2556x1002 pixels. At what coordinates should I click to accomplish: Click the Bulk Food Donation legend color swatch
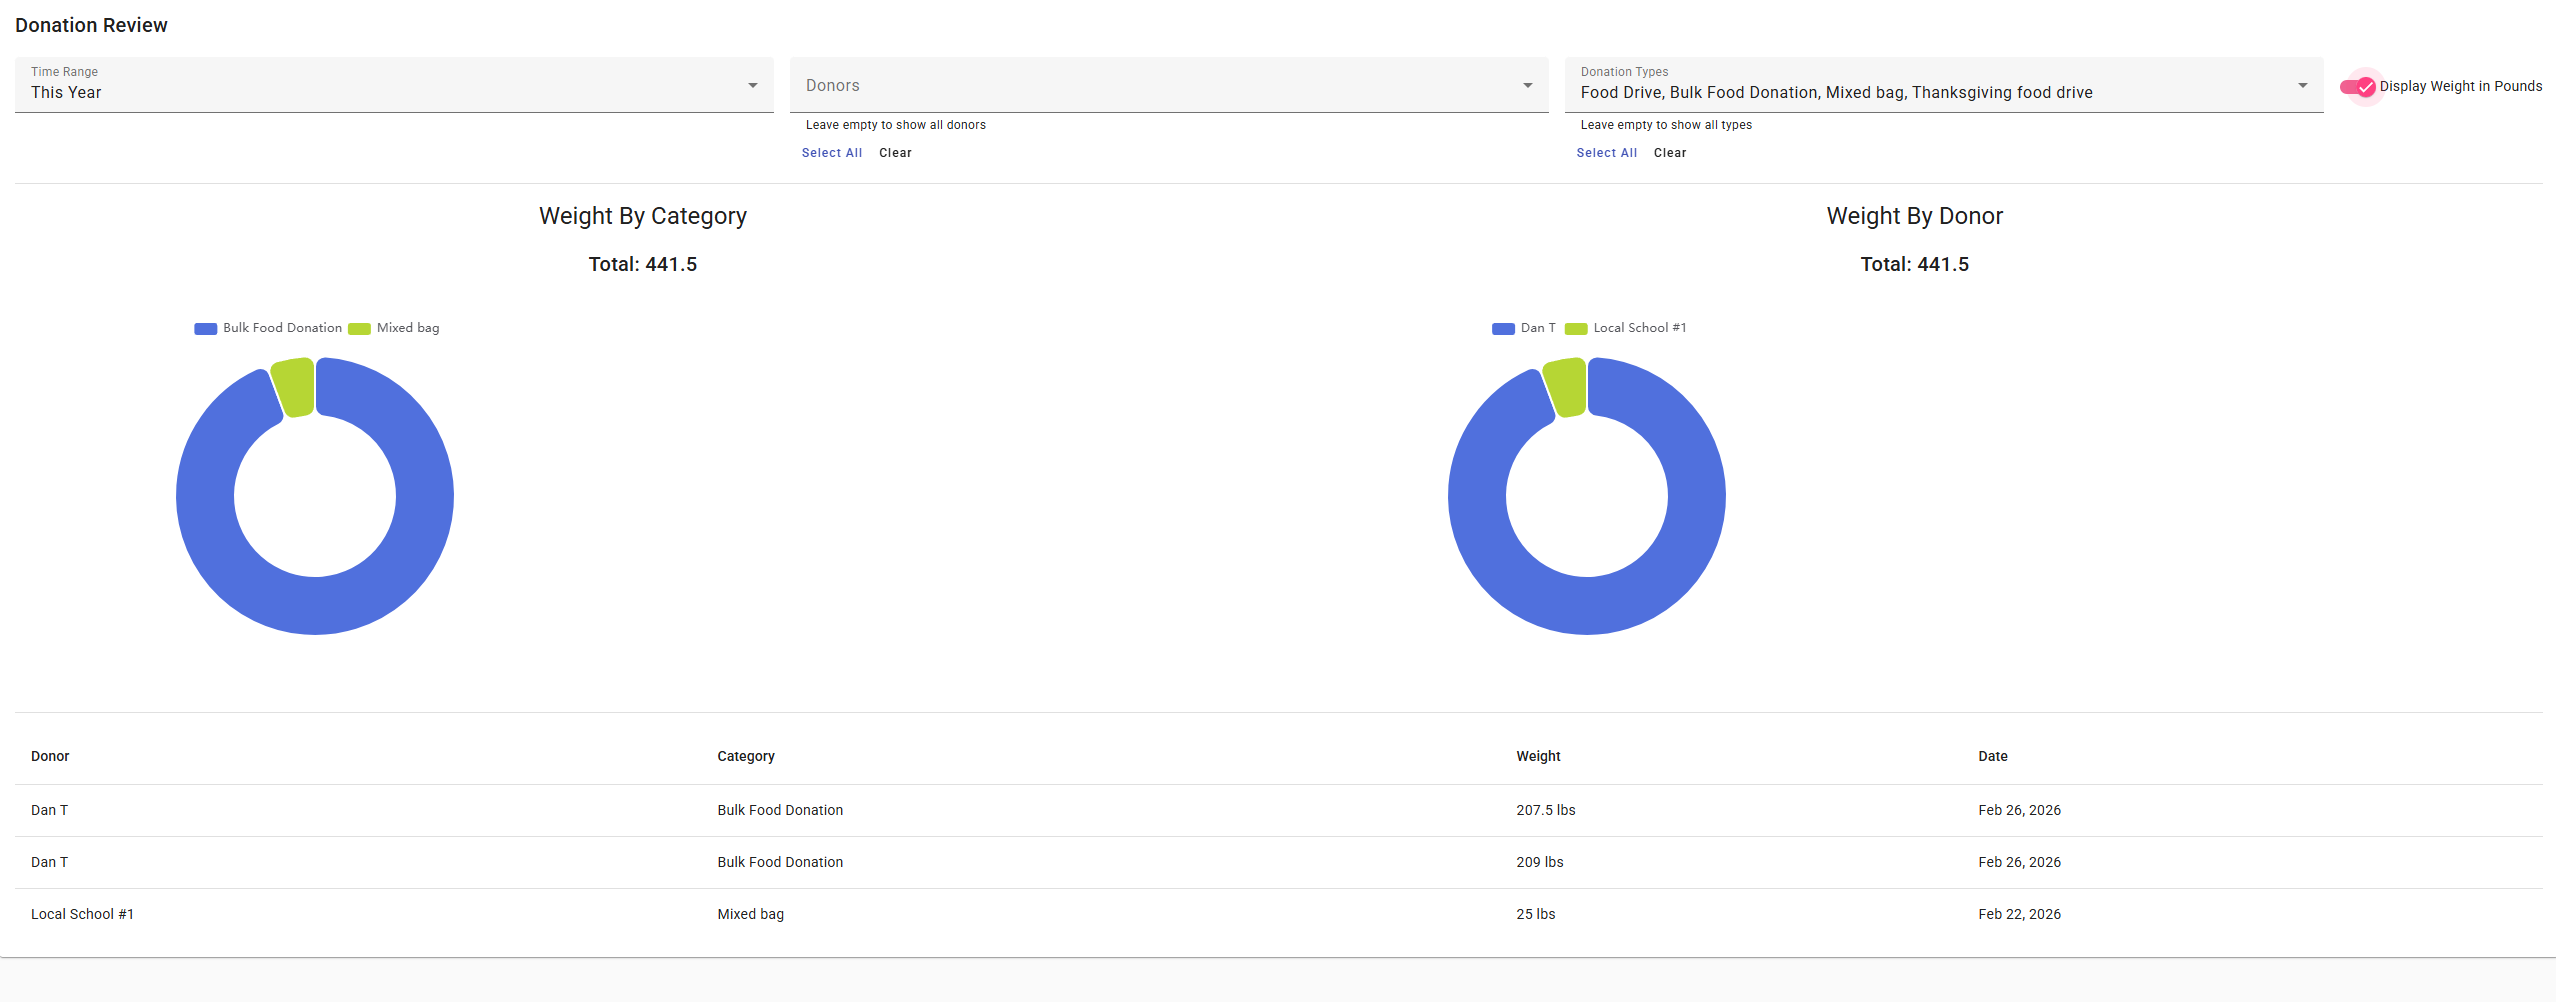[204, 328]
